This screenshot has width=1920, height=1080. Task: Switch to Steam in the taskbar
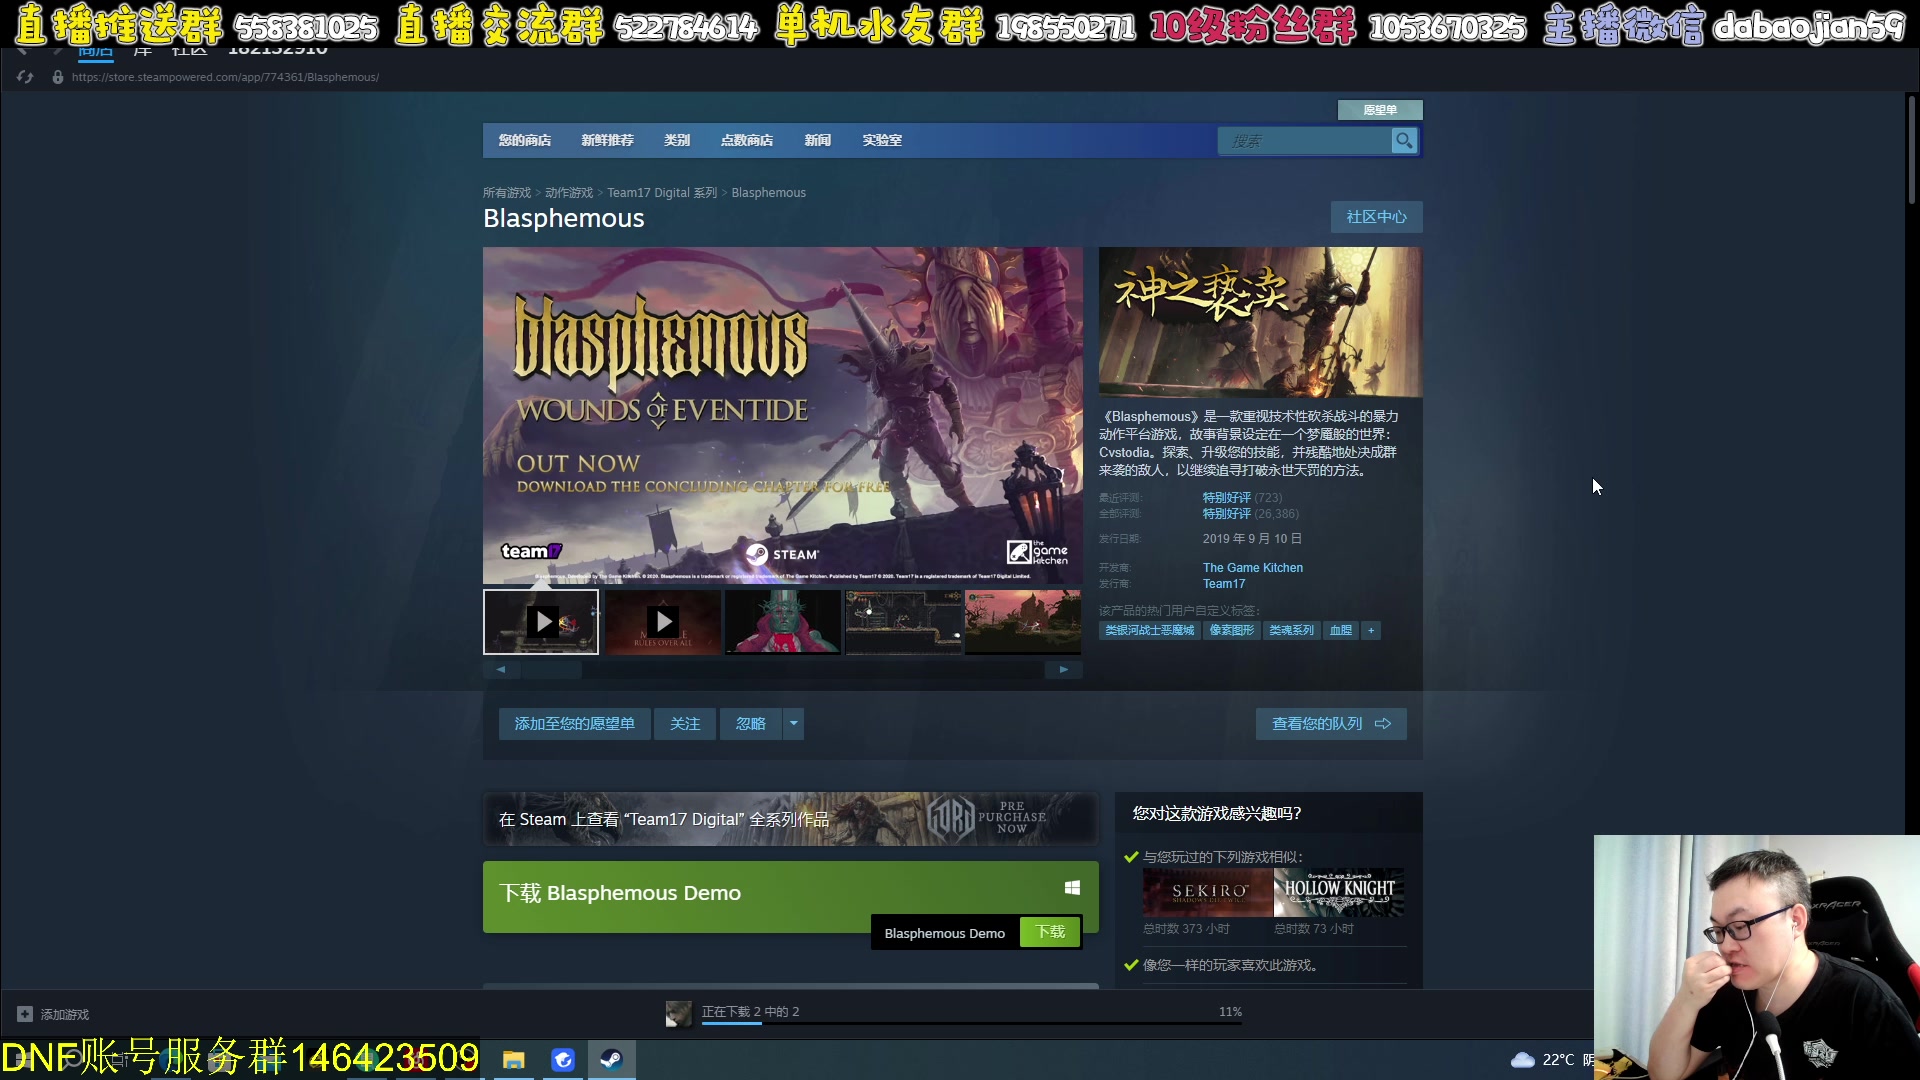(611, 1060)
